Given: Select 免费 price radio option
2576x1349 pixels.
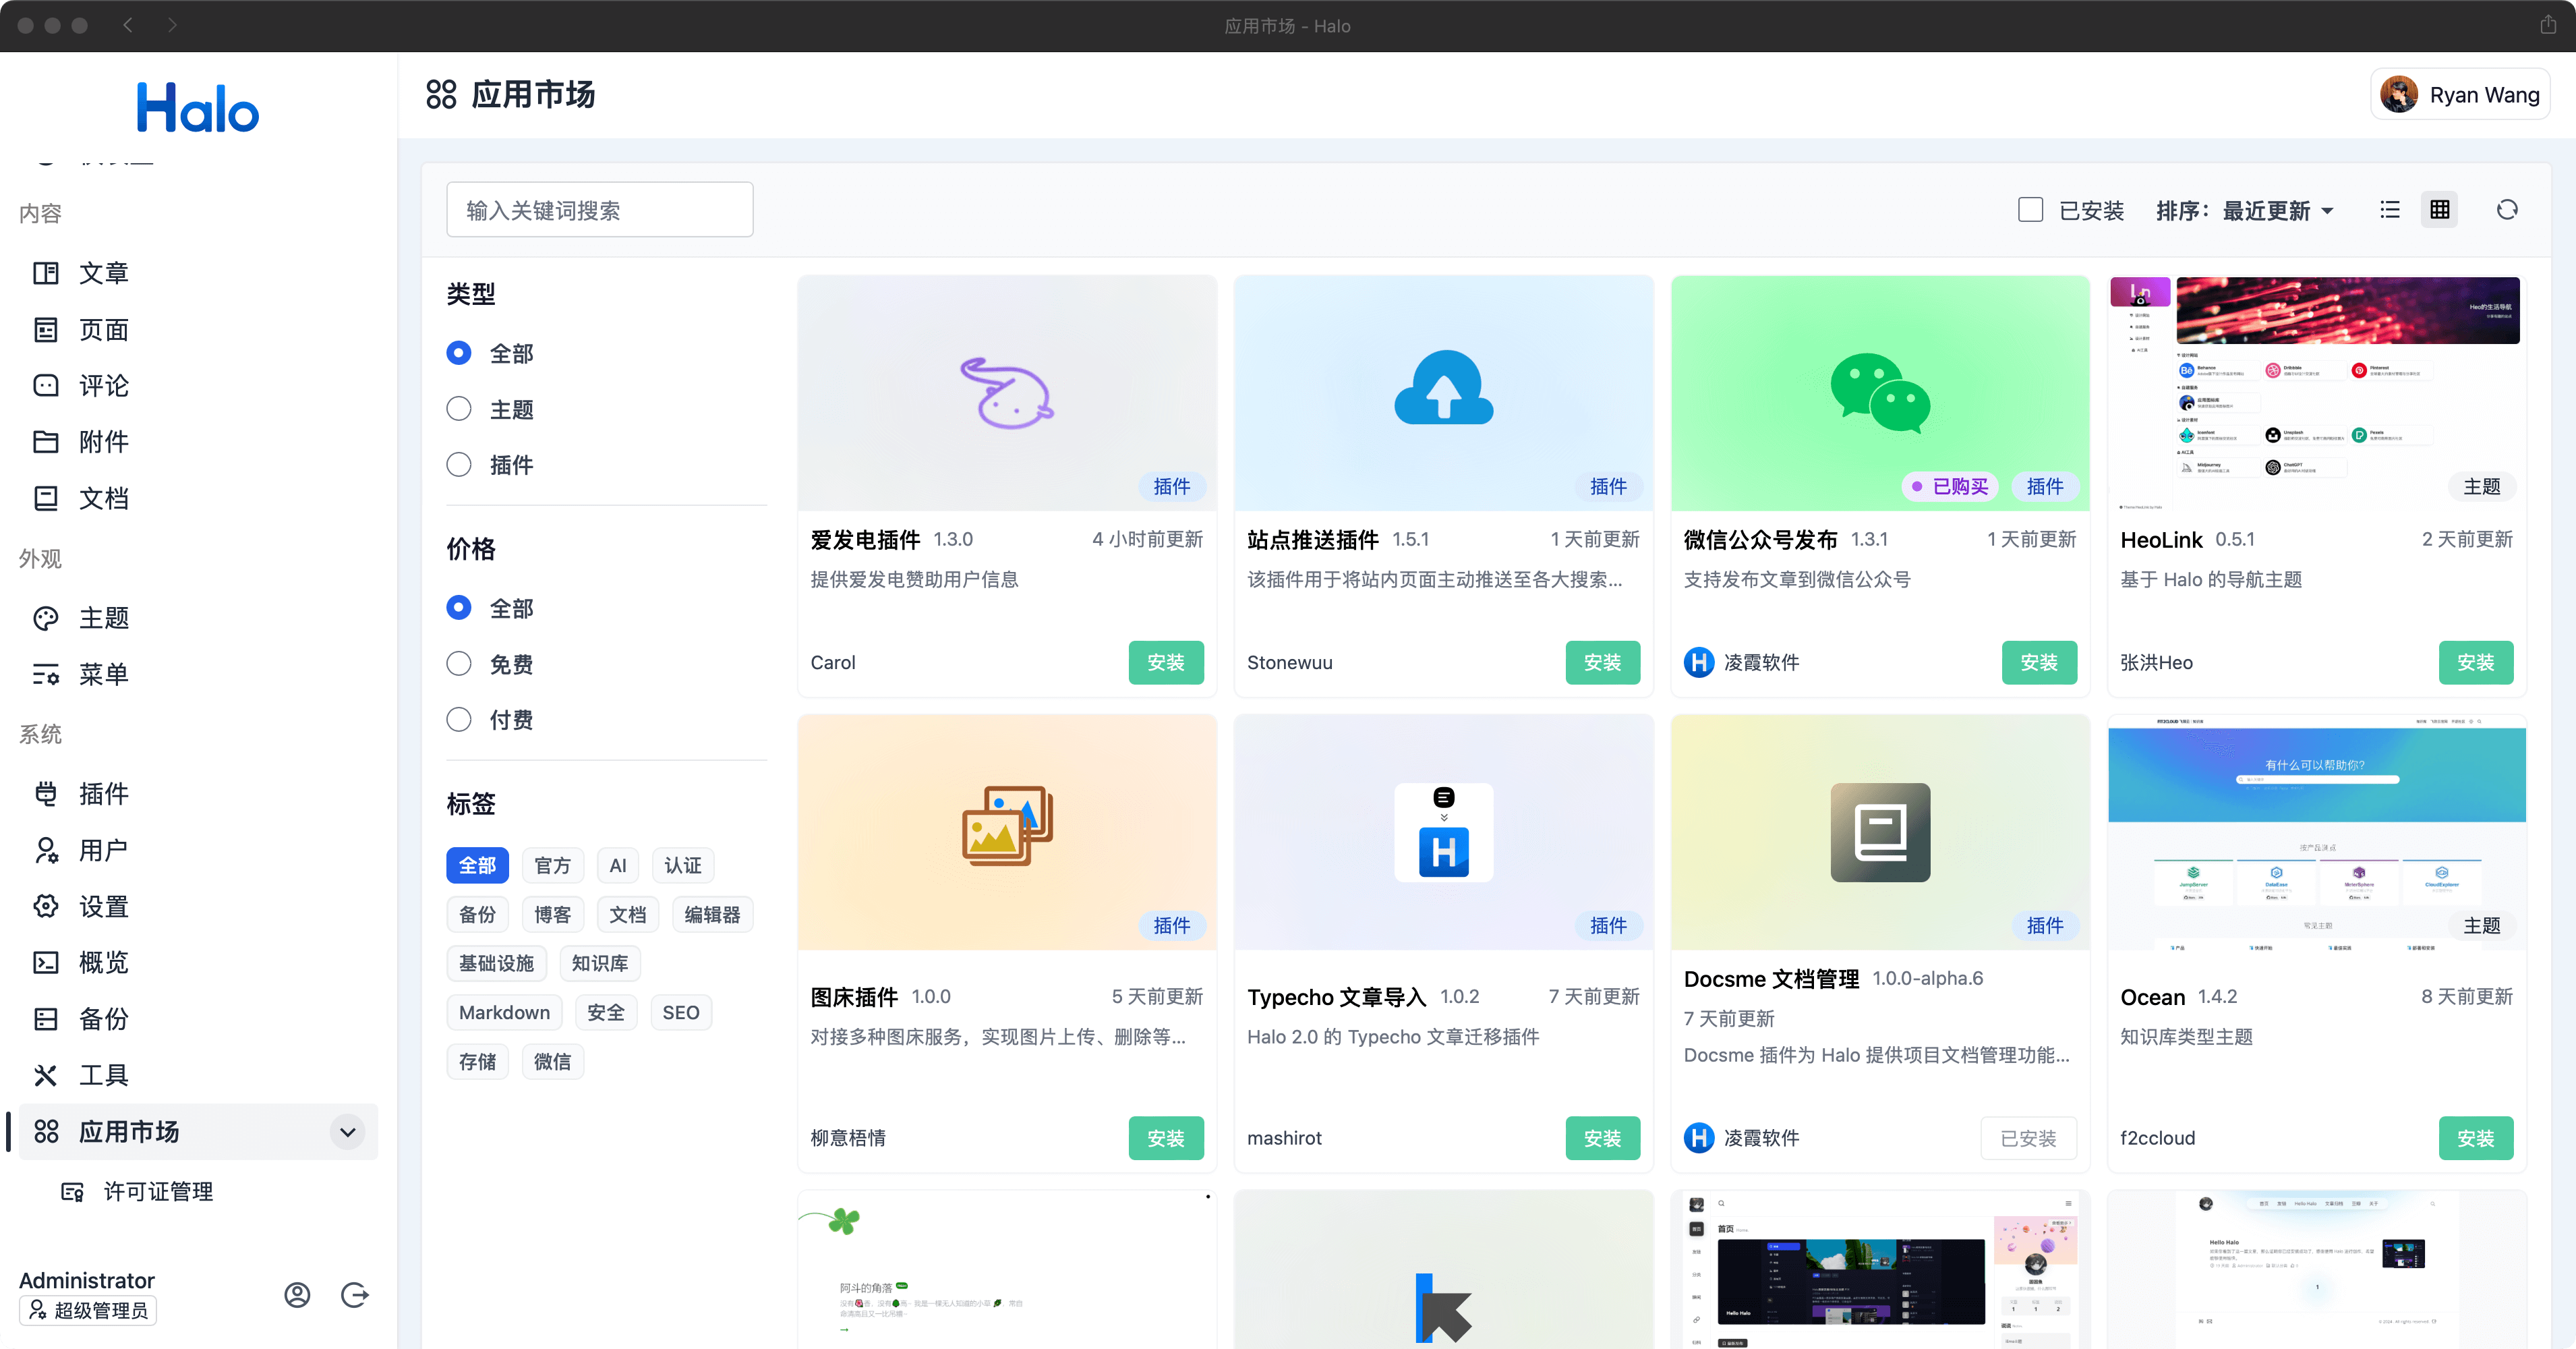Looking at the screenshot, I should click(x=459, y=664).
